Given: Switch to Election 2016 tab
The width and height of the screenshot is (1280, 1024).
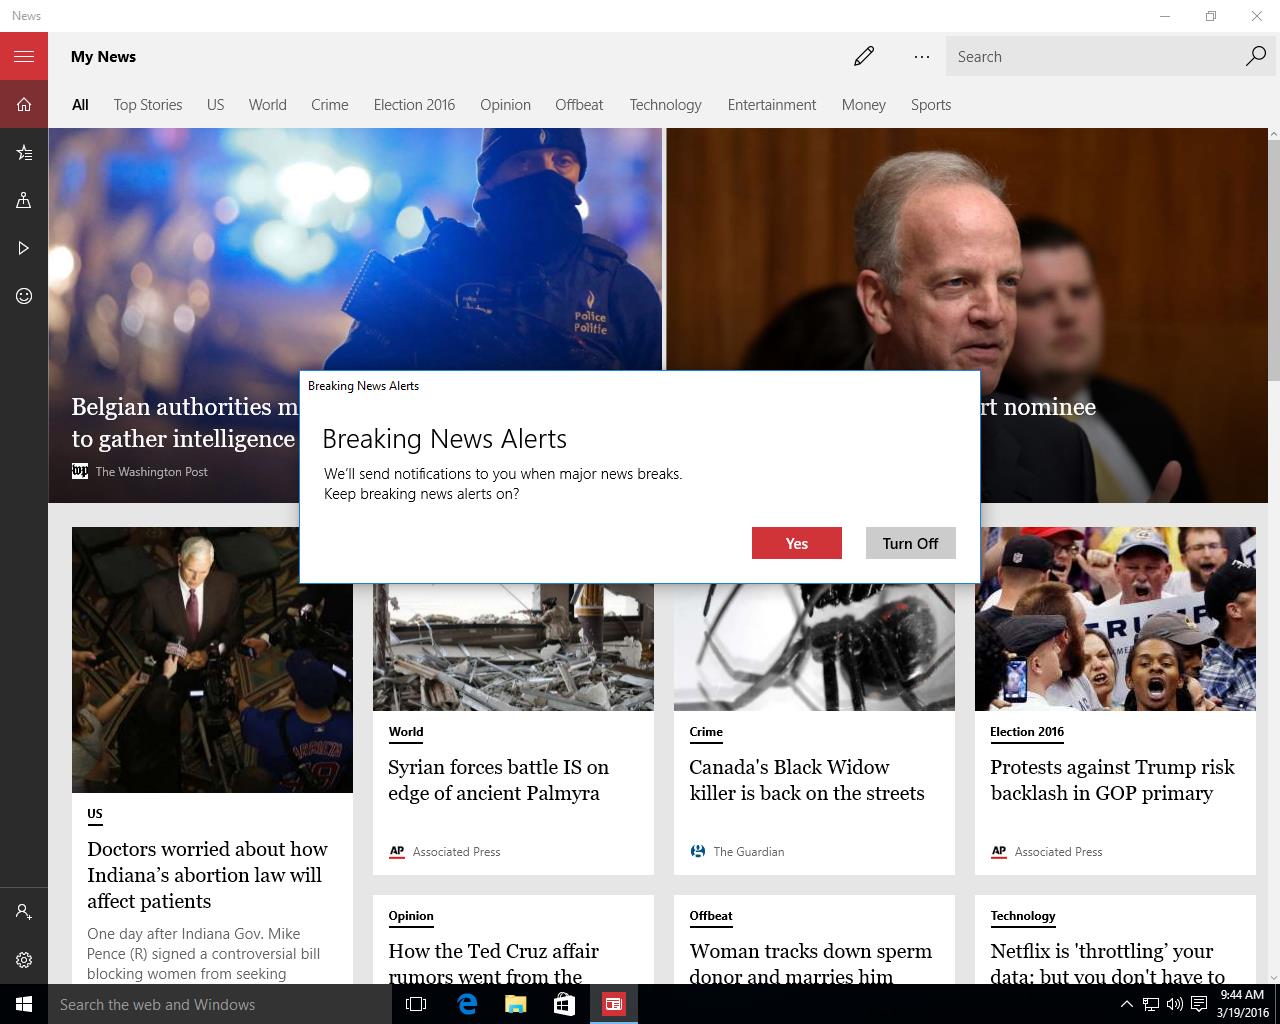Looking at the screenshot, I should (x=414, y=104).
